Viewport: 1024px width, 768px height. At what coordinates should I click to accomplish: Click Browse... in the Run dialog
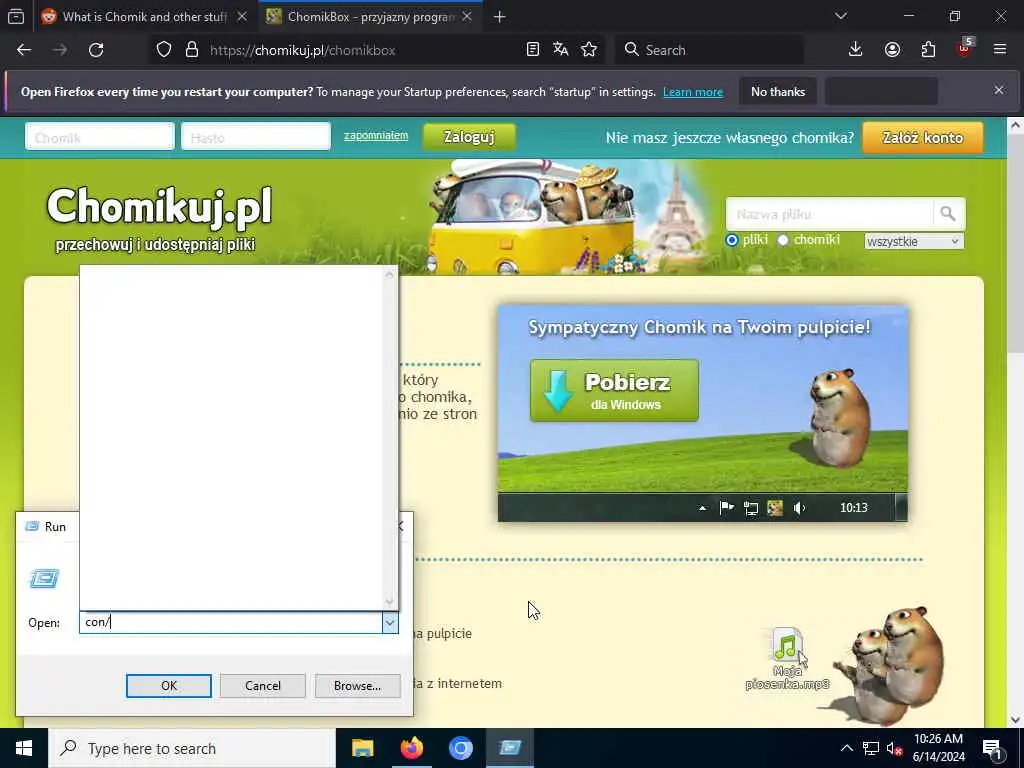357,686
